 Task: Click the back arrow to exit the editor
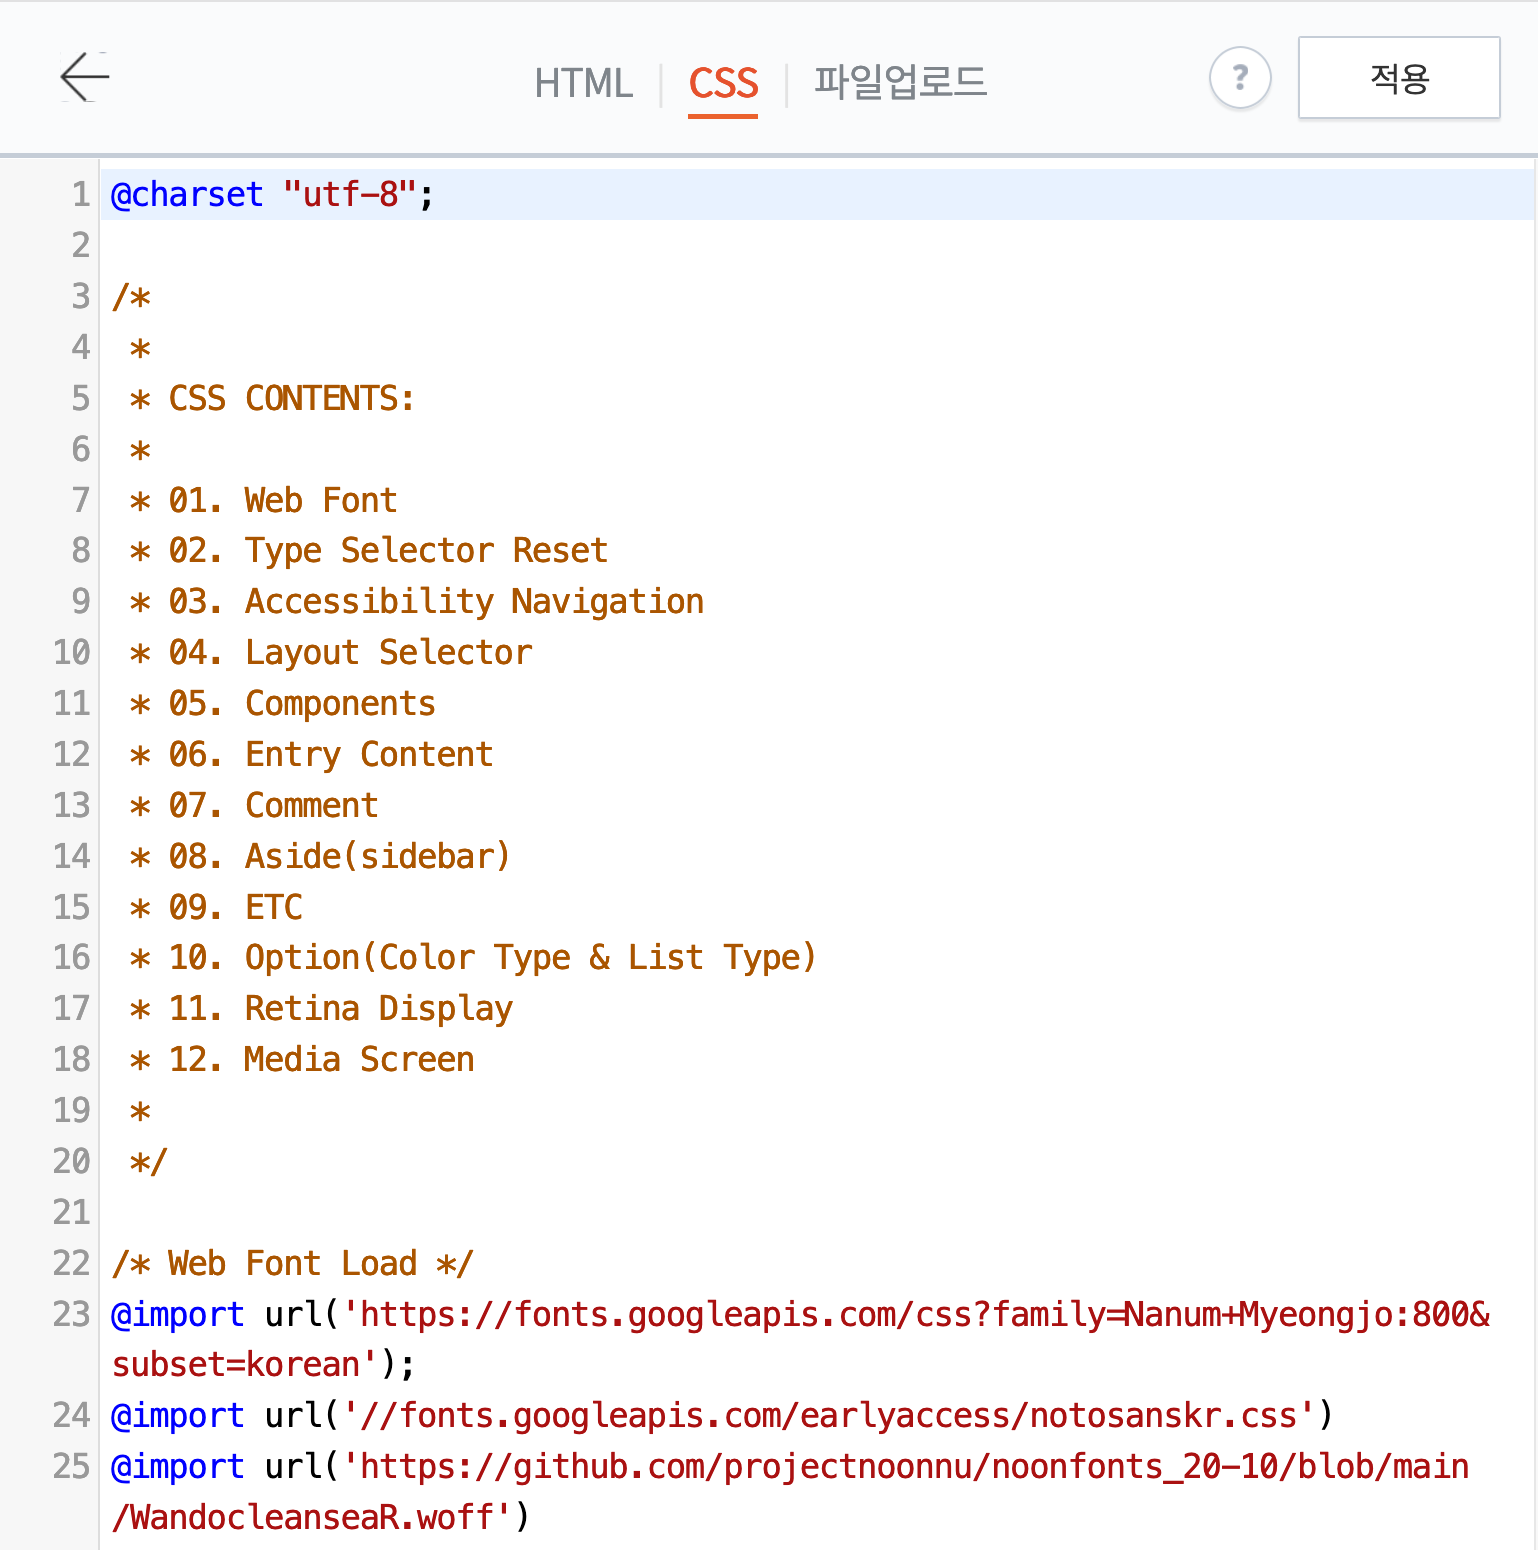click(x=84, y=77)
